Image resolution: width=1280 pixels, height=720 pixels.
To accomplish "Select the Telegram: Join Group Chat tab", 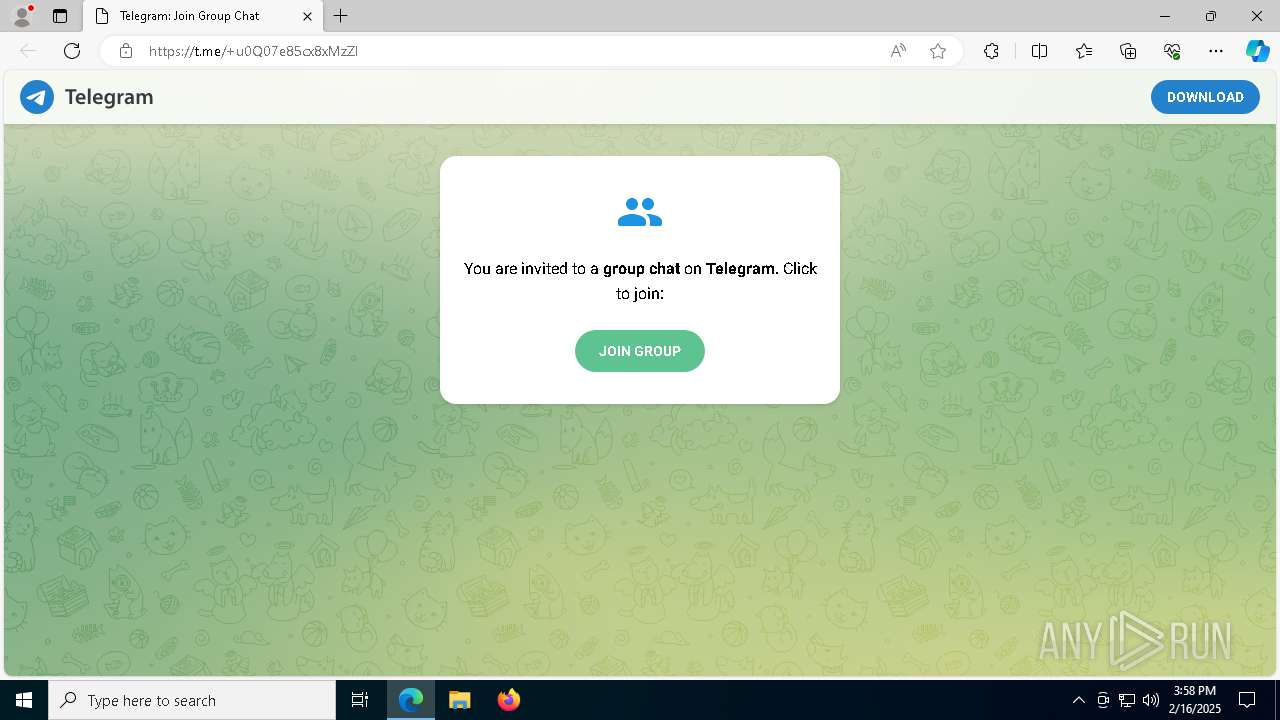I will coord(203,16).
